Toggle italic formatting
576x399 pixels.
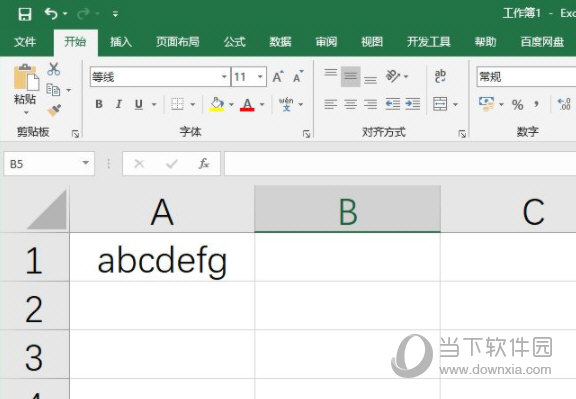[x=119, y=104]
